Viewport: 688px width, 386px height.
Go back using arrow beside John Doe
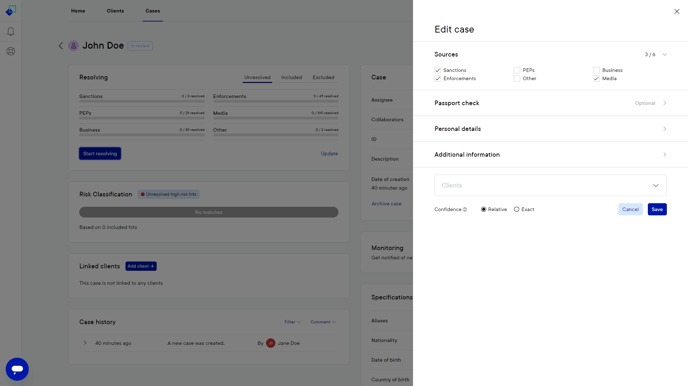[x=61, y=46]
